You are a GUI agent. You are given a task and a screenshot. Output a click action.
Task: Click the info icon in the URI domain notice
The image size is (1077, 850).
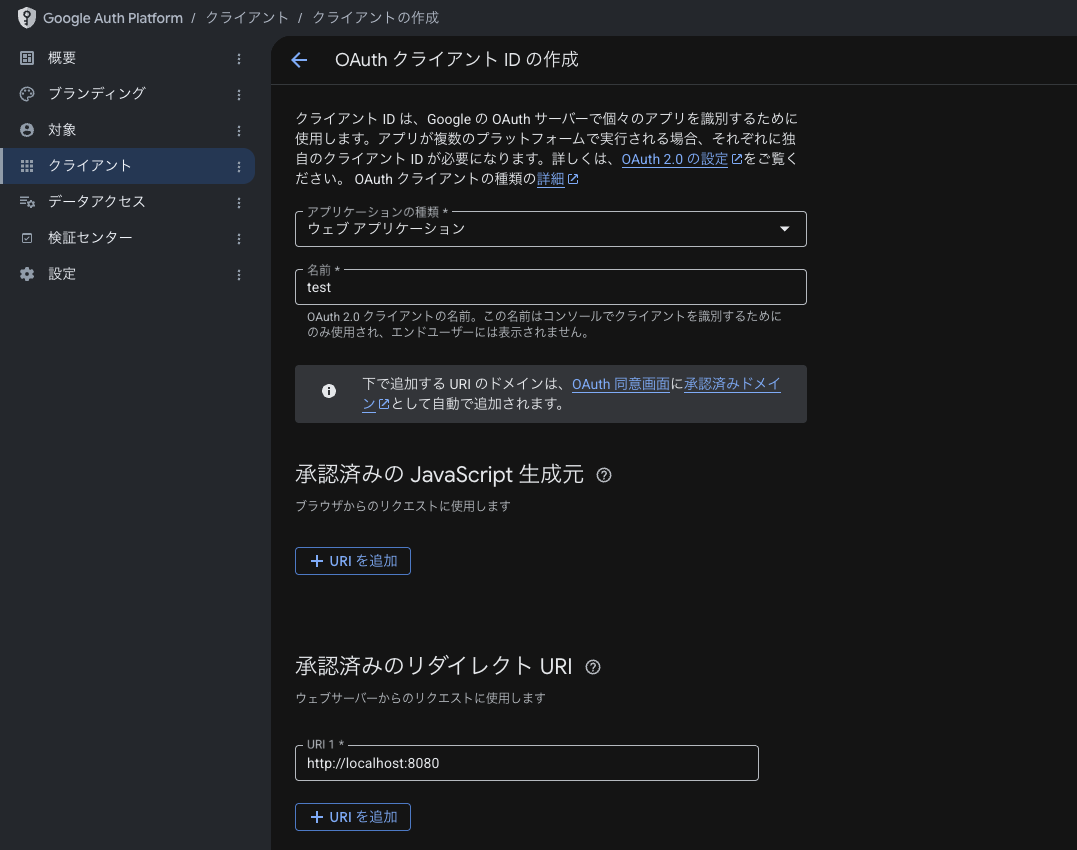click(329, 391)
